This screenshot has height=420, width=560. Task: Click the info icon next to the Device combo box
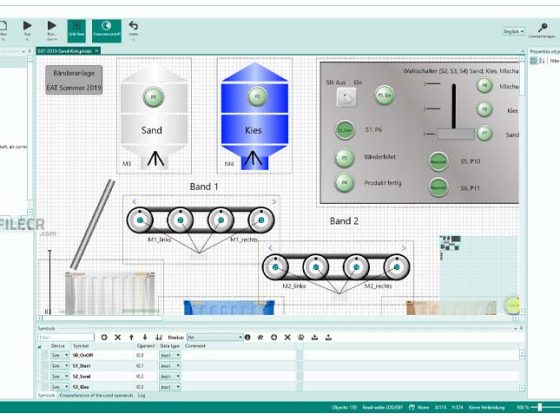click(248, 337)
